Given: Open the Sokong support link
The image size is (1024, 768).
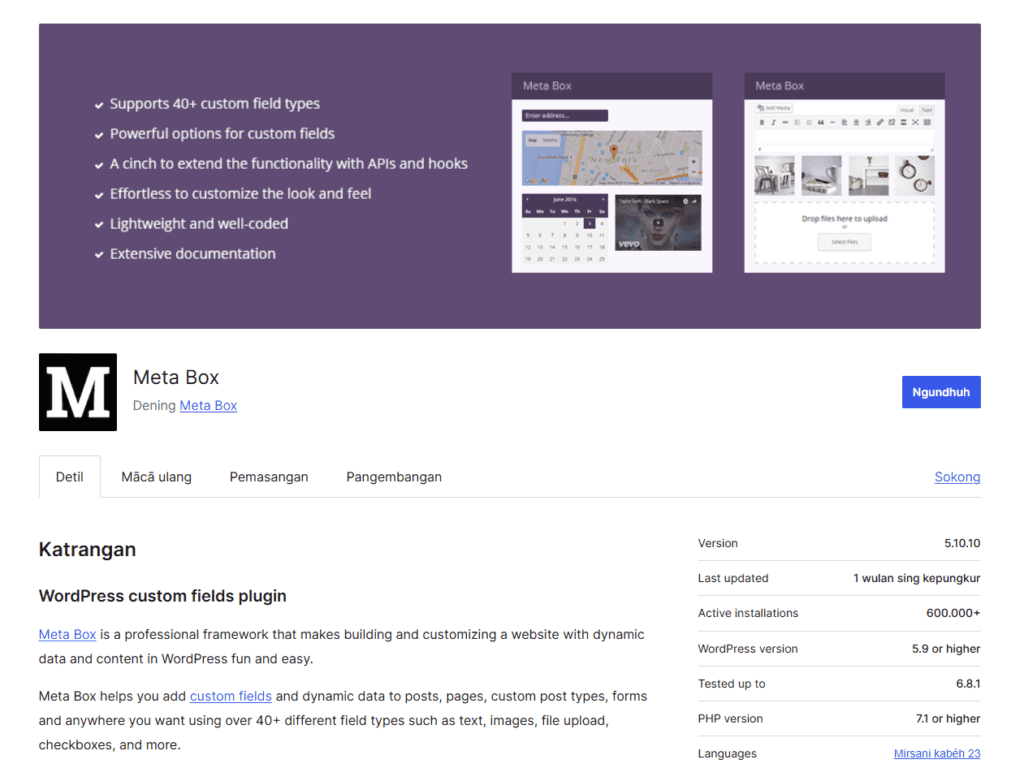Looking at the screenshot, I should (957, 477).
